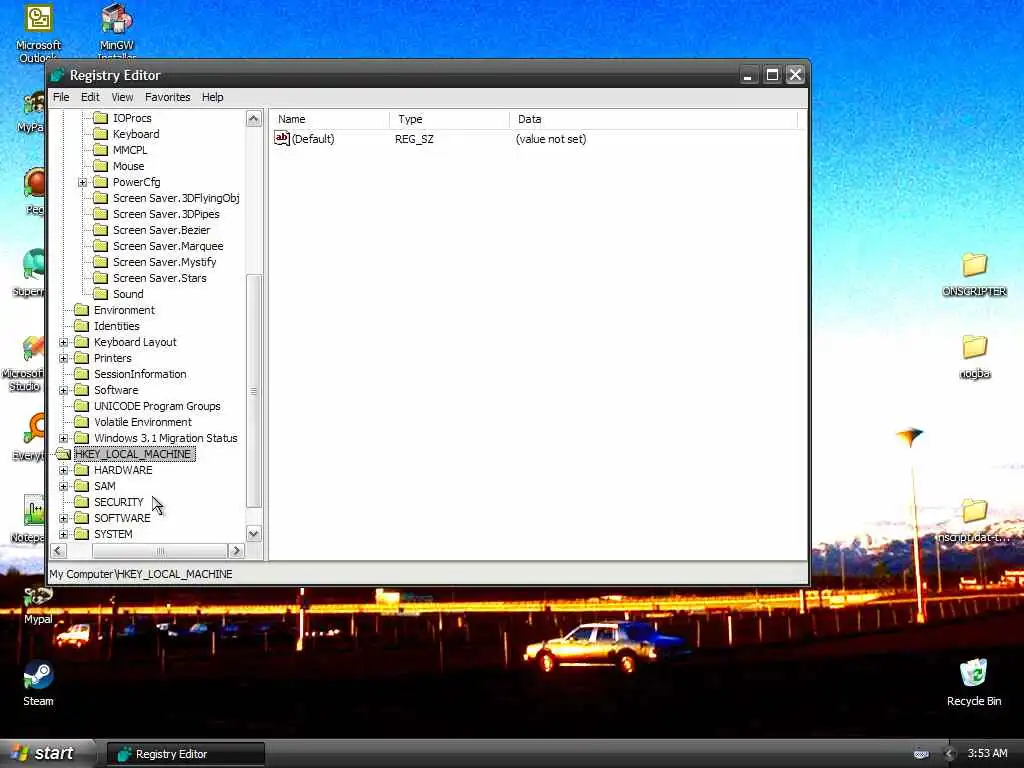
Task: Click the Start button
Action: [x=47, y=753]
